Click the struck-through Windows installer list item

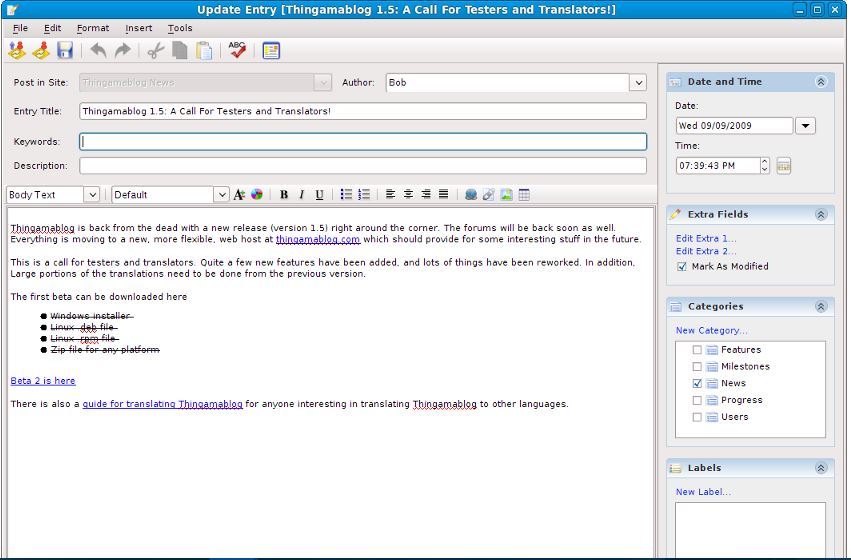[91, 316]
